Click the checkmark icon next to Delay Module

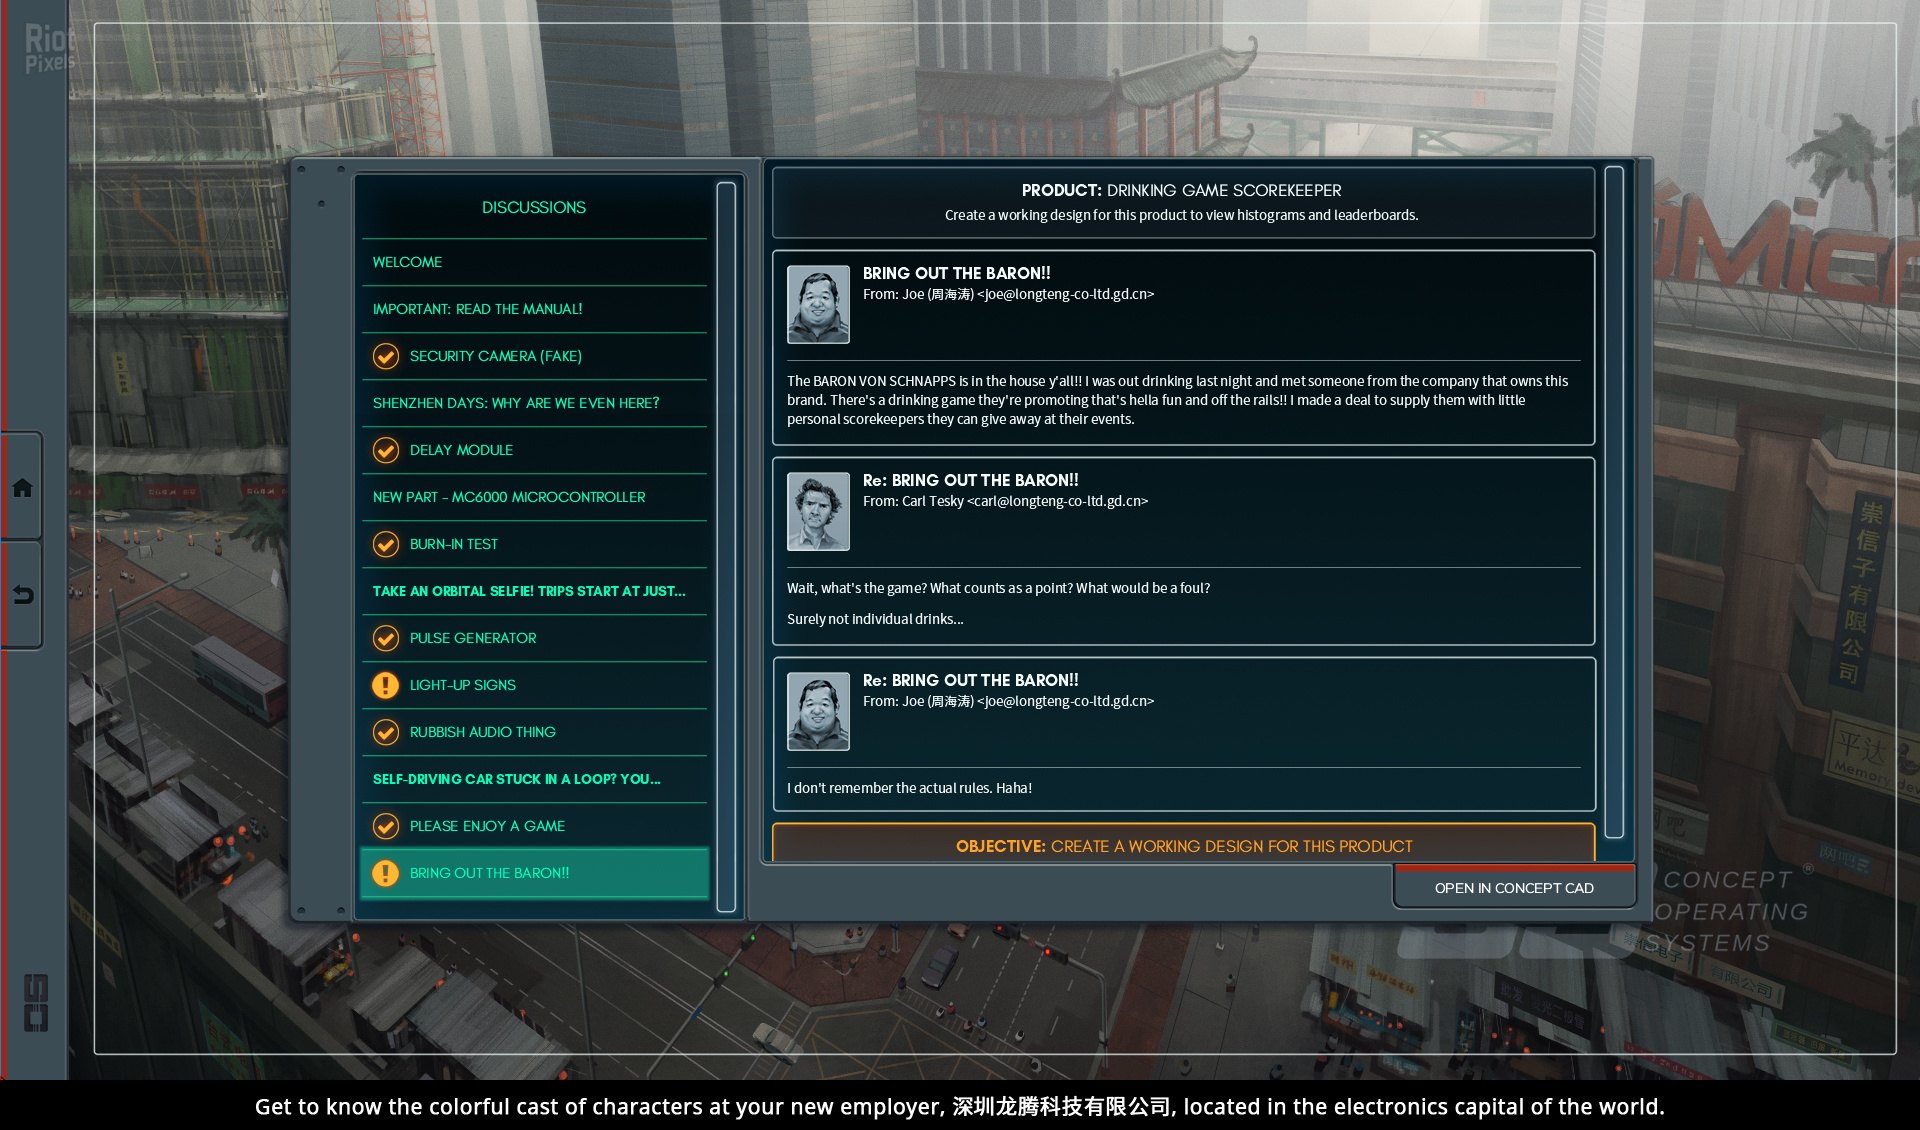click(x=386, y=449)
